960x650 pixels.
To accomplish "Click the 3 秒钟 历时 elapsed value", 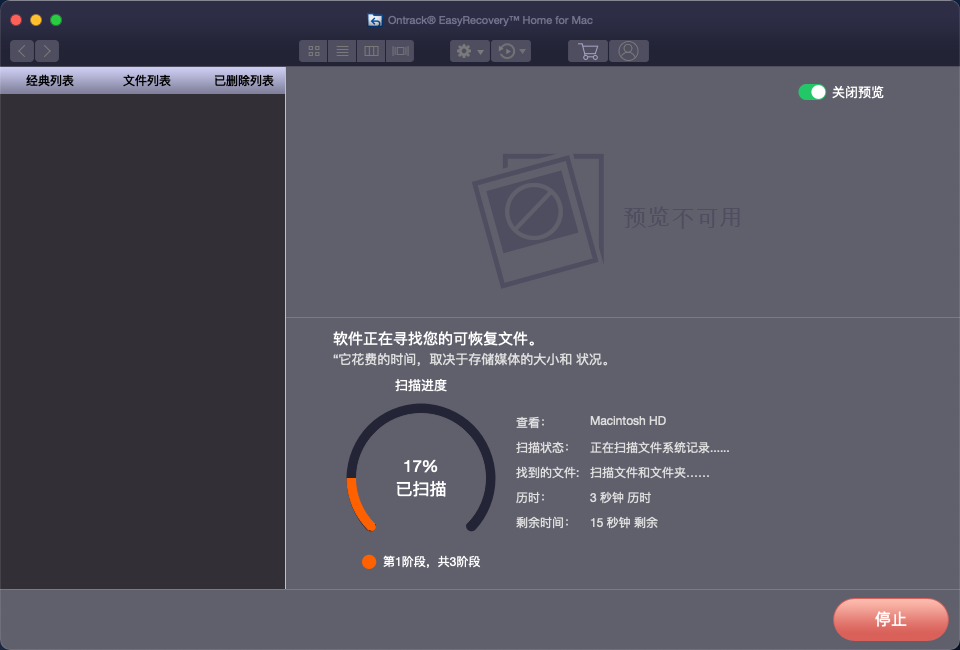I will point(620,498).
